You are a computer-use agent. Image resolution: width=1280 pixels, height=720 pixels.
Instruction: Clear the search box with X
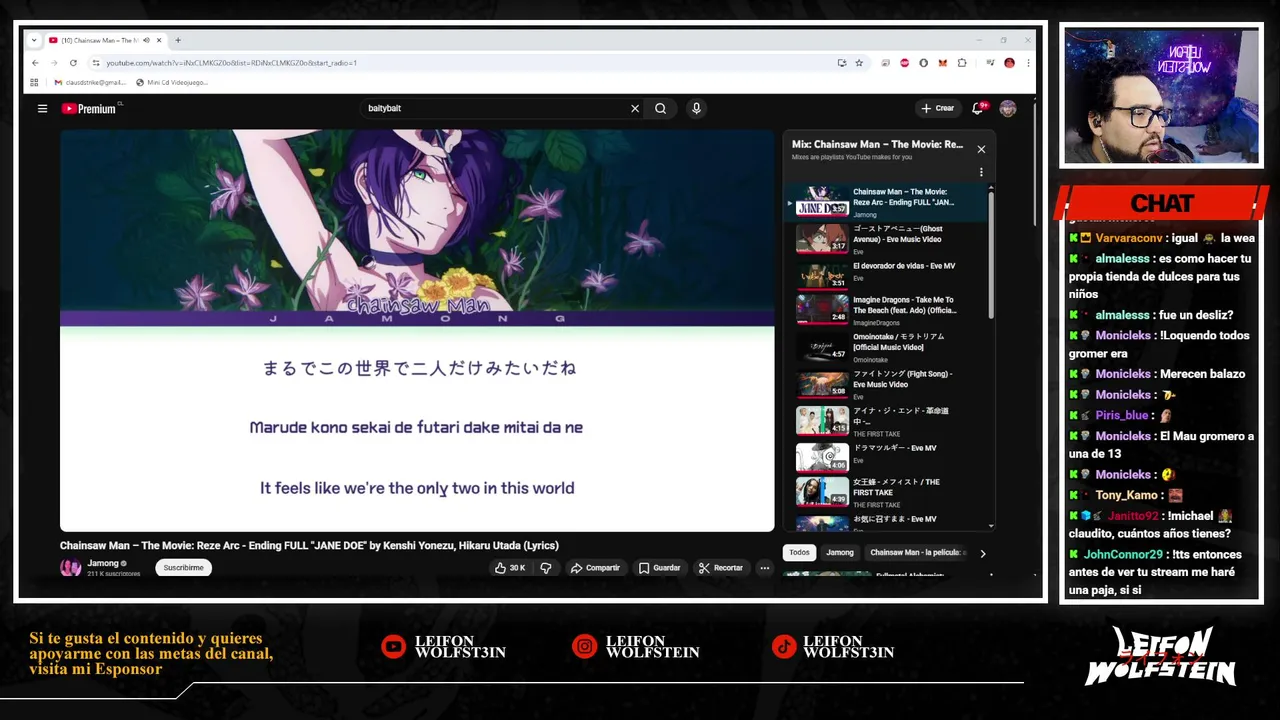(634, 108)
